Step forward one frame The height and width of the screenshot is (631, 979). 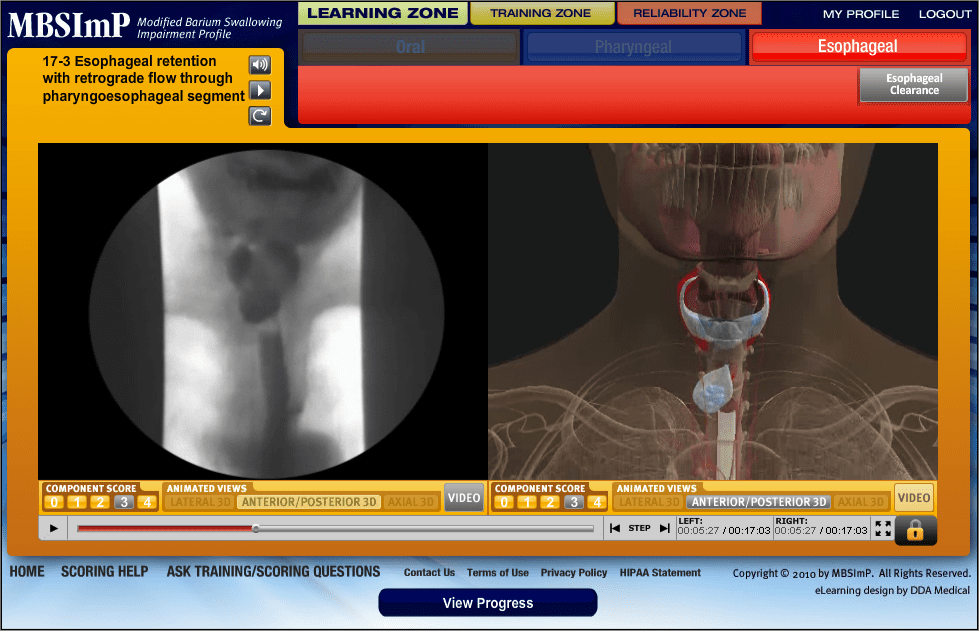point(664,528)
